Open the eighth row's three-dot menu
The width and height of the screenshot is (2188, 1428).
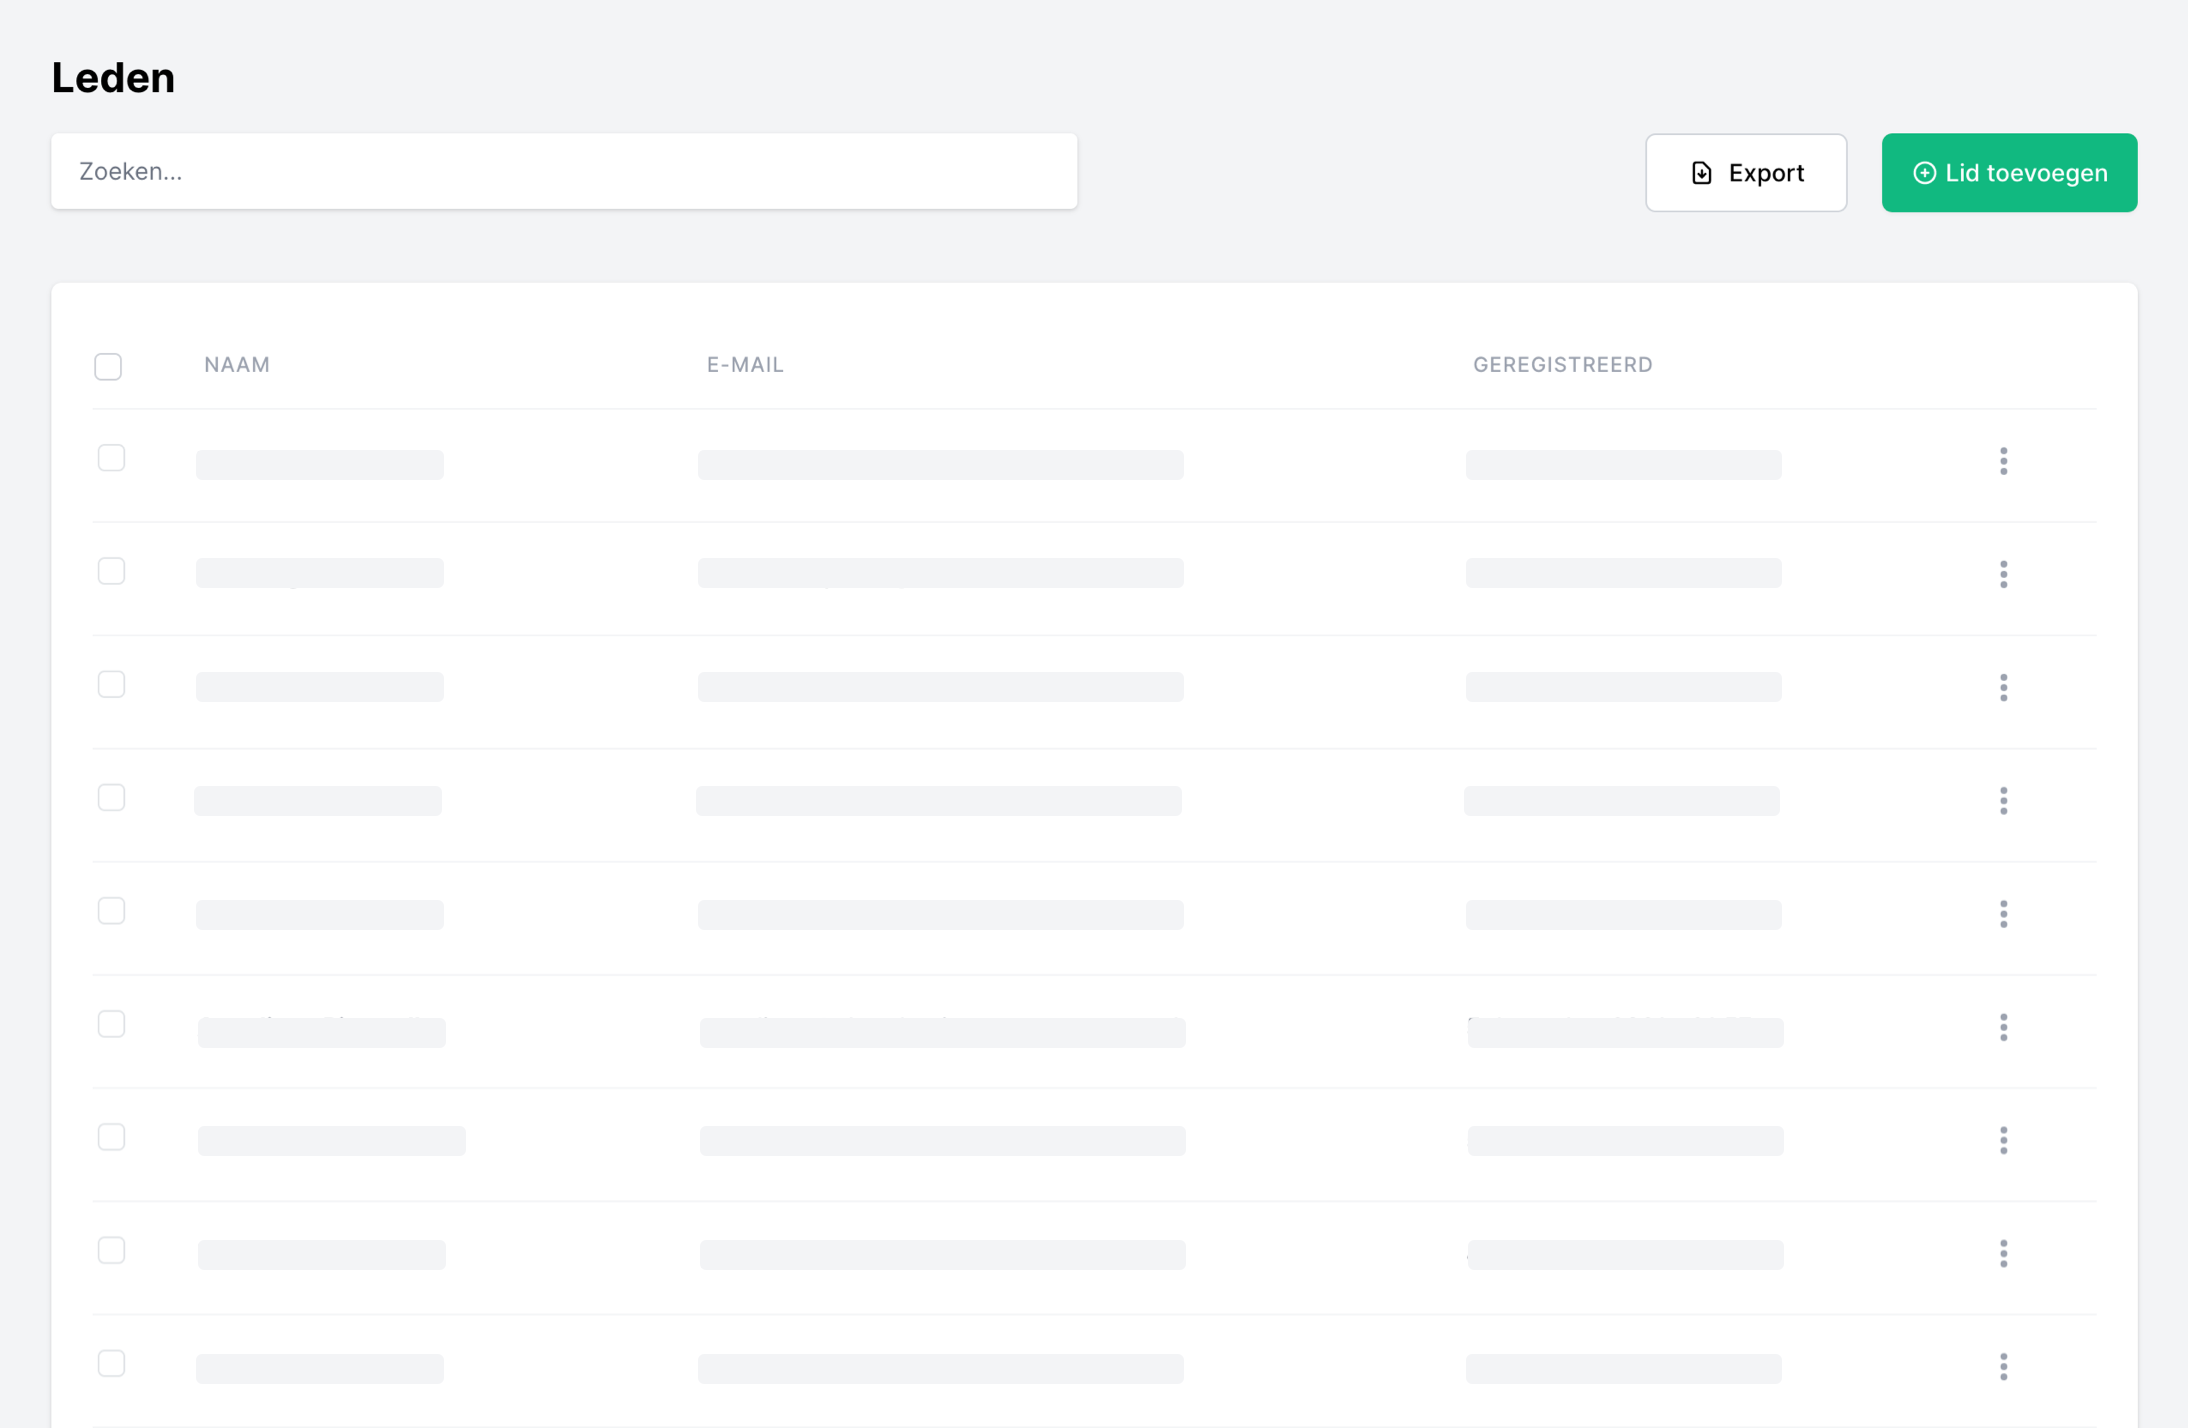click(x=2003, y=1253)
